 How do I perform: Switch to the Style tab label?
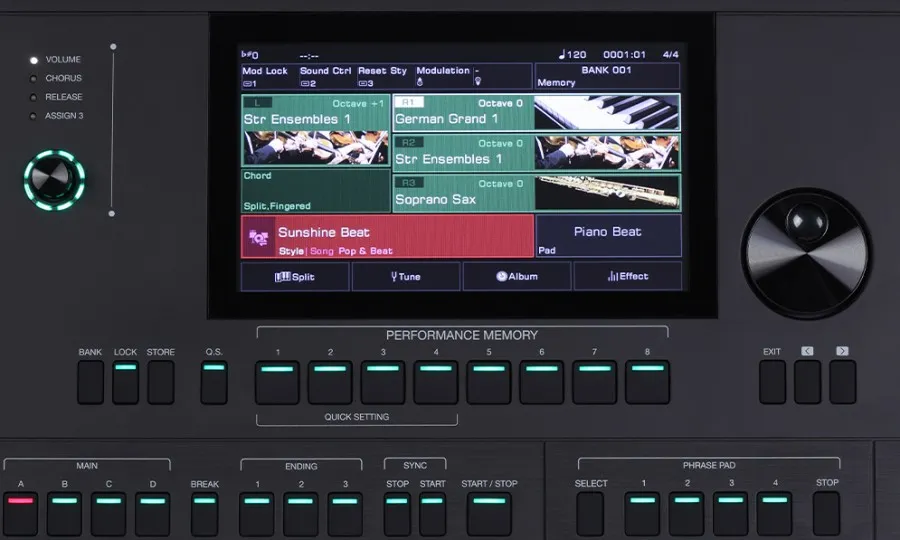pos(291,251)
